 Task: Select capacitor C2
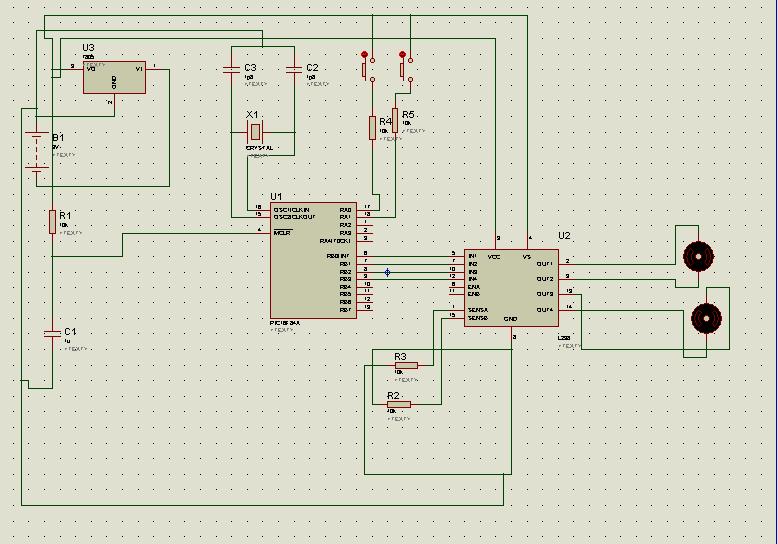(294, 69)
